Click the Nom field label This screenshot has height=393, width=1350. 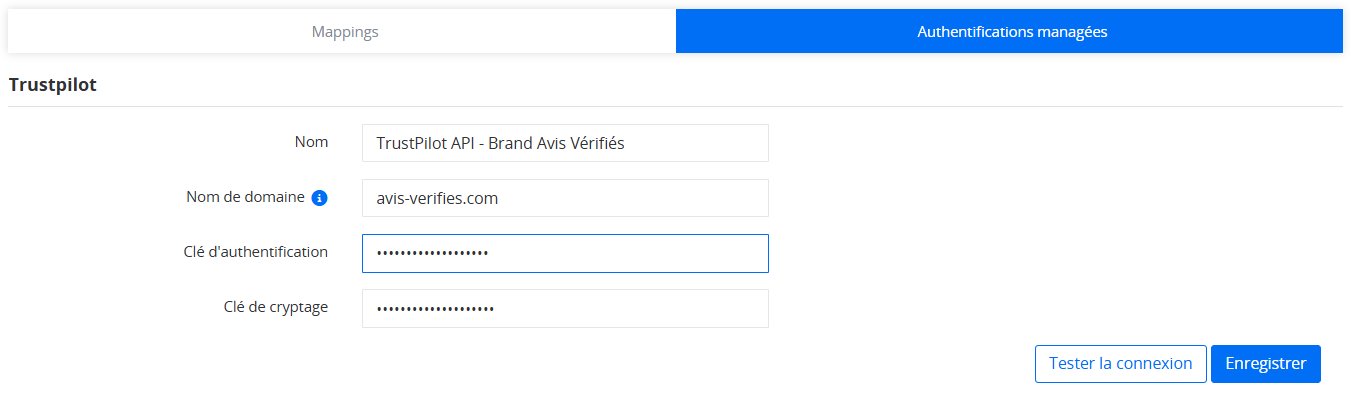(x=311, y=142)
